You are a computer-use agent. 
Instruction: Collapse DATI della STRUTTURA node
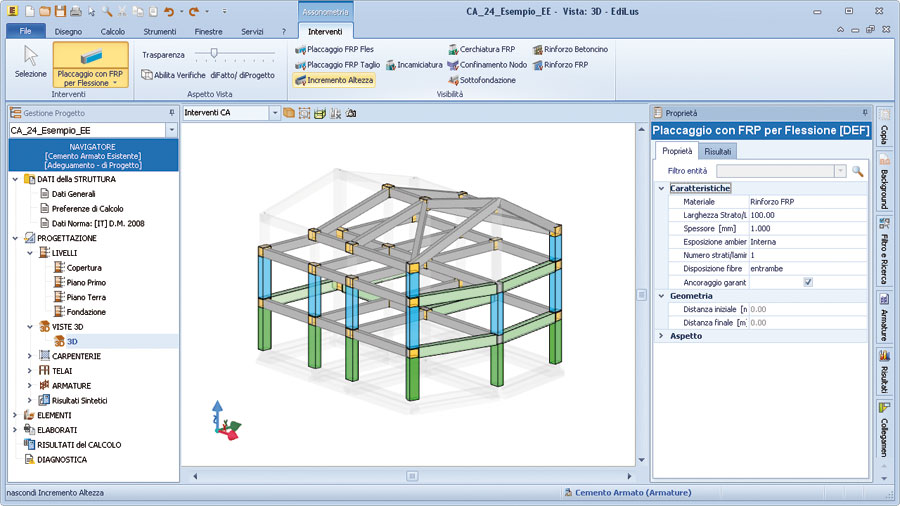coord(15,180)
